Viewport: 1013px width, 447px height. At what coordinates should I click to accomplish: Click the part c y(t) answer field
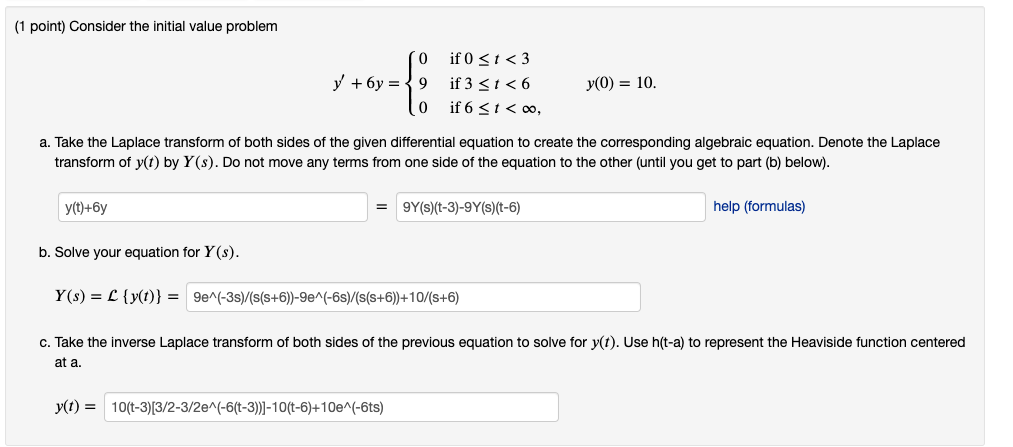331,407
